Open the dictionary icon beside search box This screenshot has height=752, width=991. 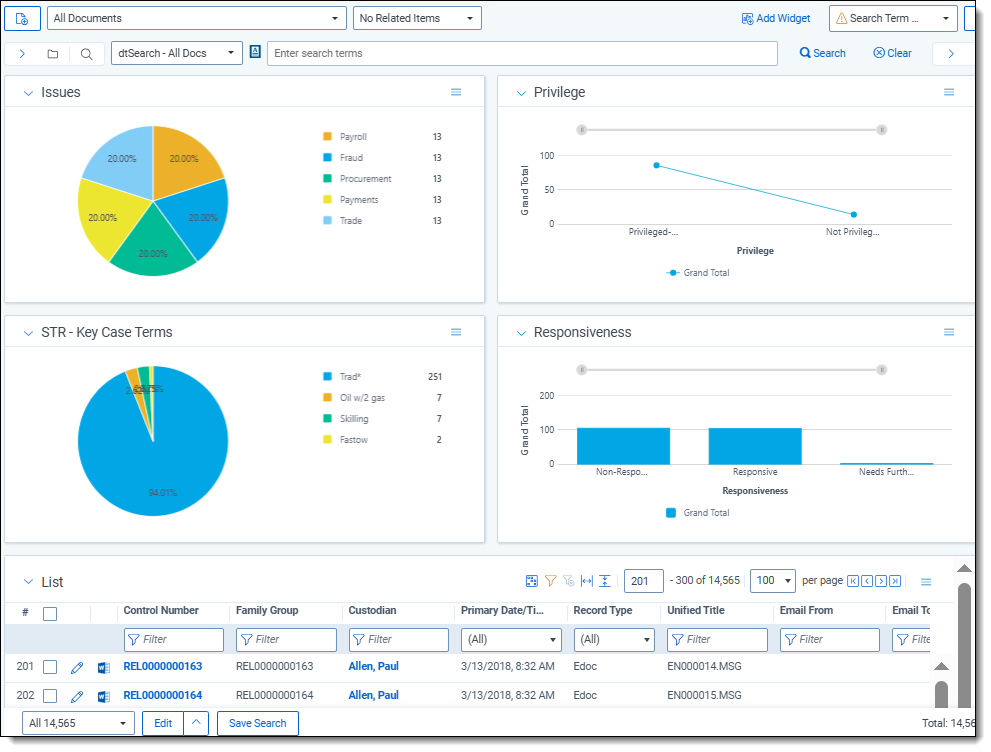(255, 53)
